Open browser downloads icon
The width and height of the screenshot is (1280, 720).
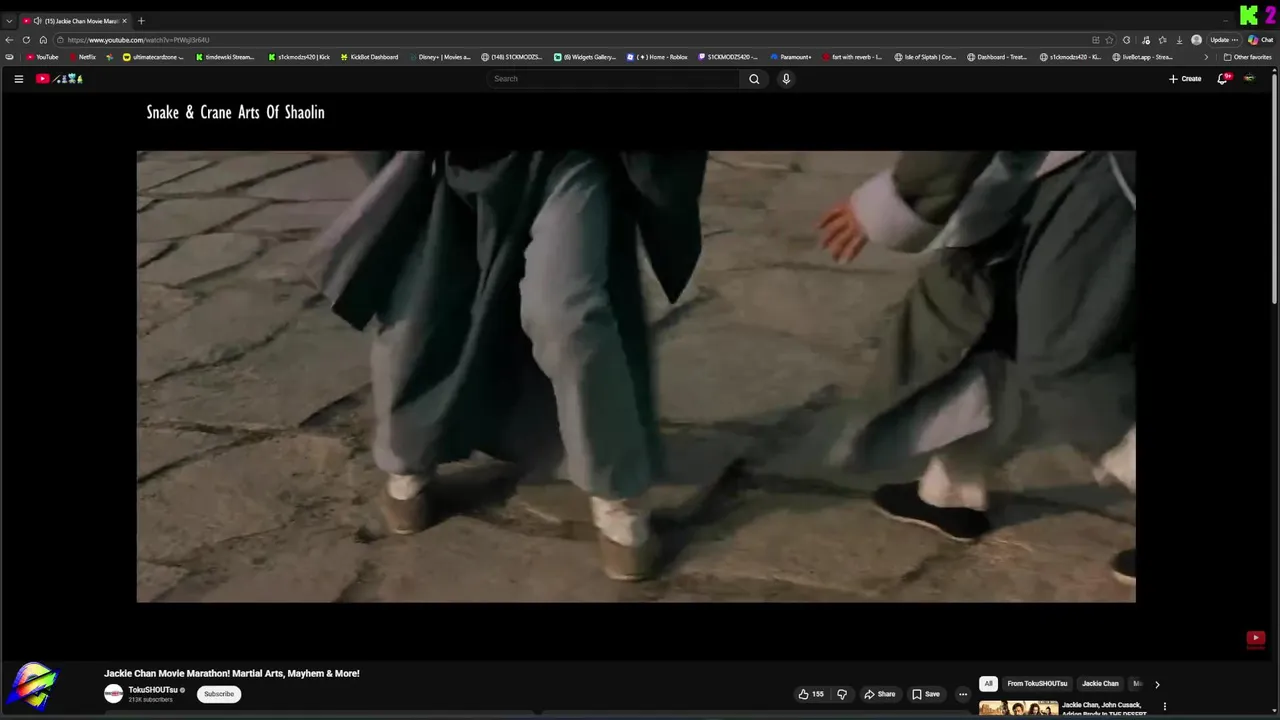tap(1179, 40)
